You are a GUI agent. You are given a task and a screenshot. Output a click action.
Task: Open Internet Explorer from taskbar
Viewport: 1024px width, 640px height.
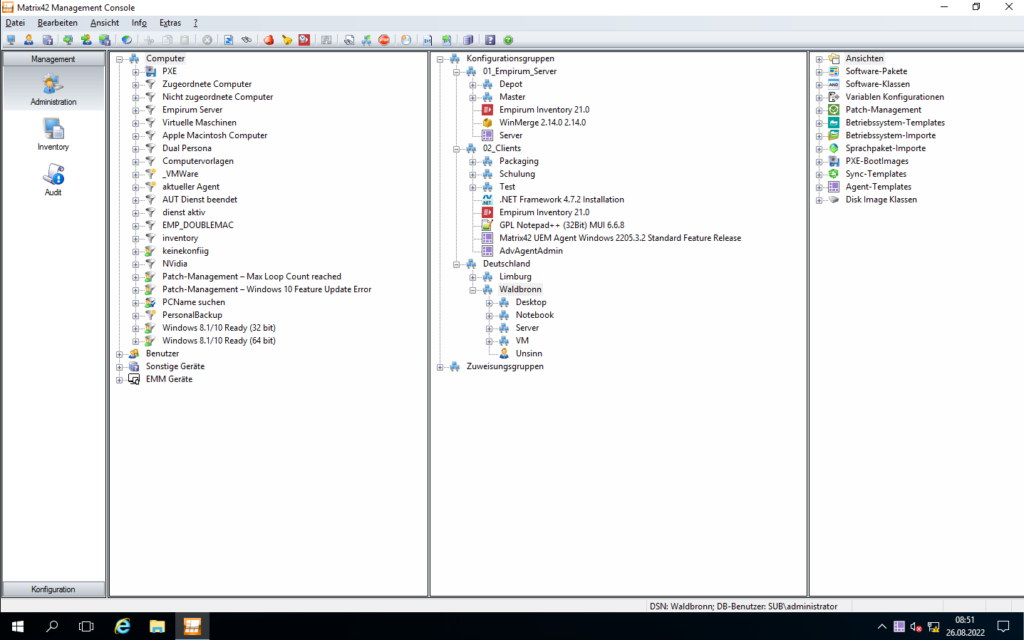pyautogui.click(x=122, y=626)
